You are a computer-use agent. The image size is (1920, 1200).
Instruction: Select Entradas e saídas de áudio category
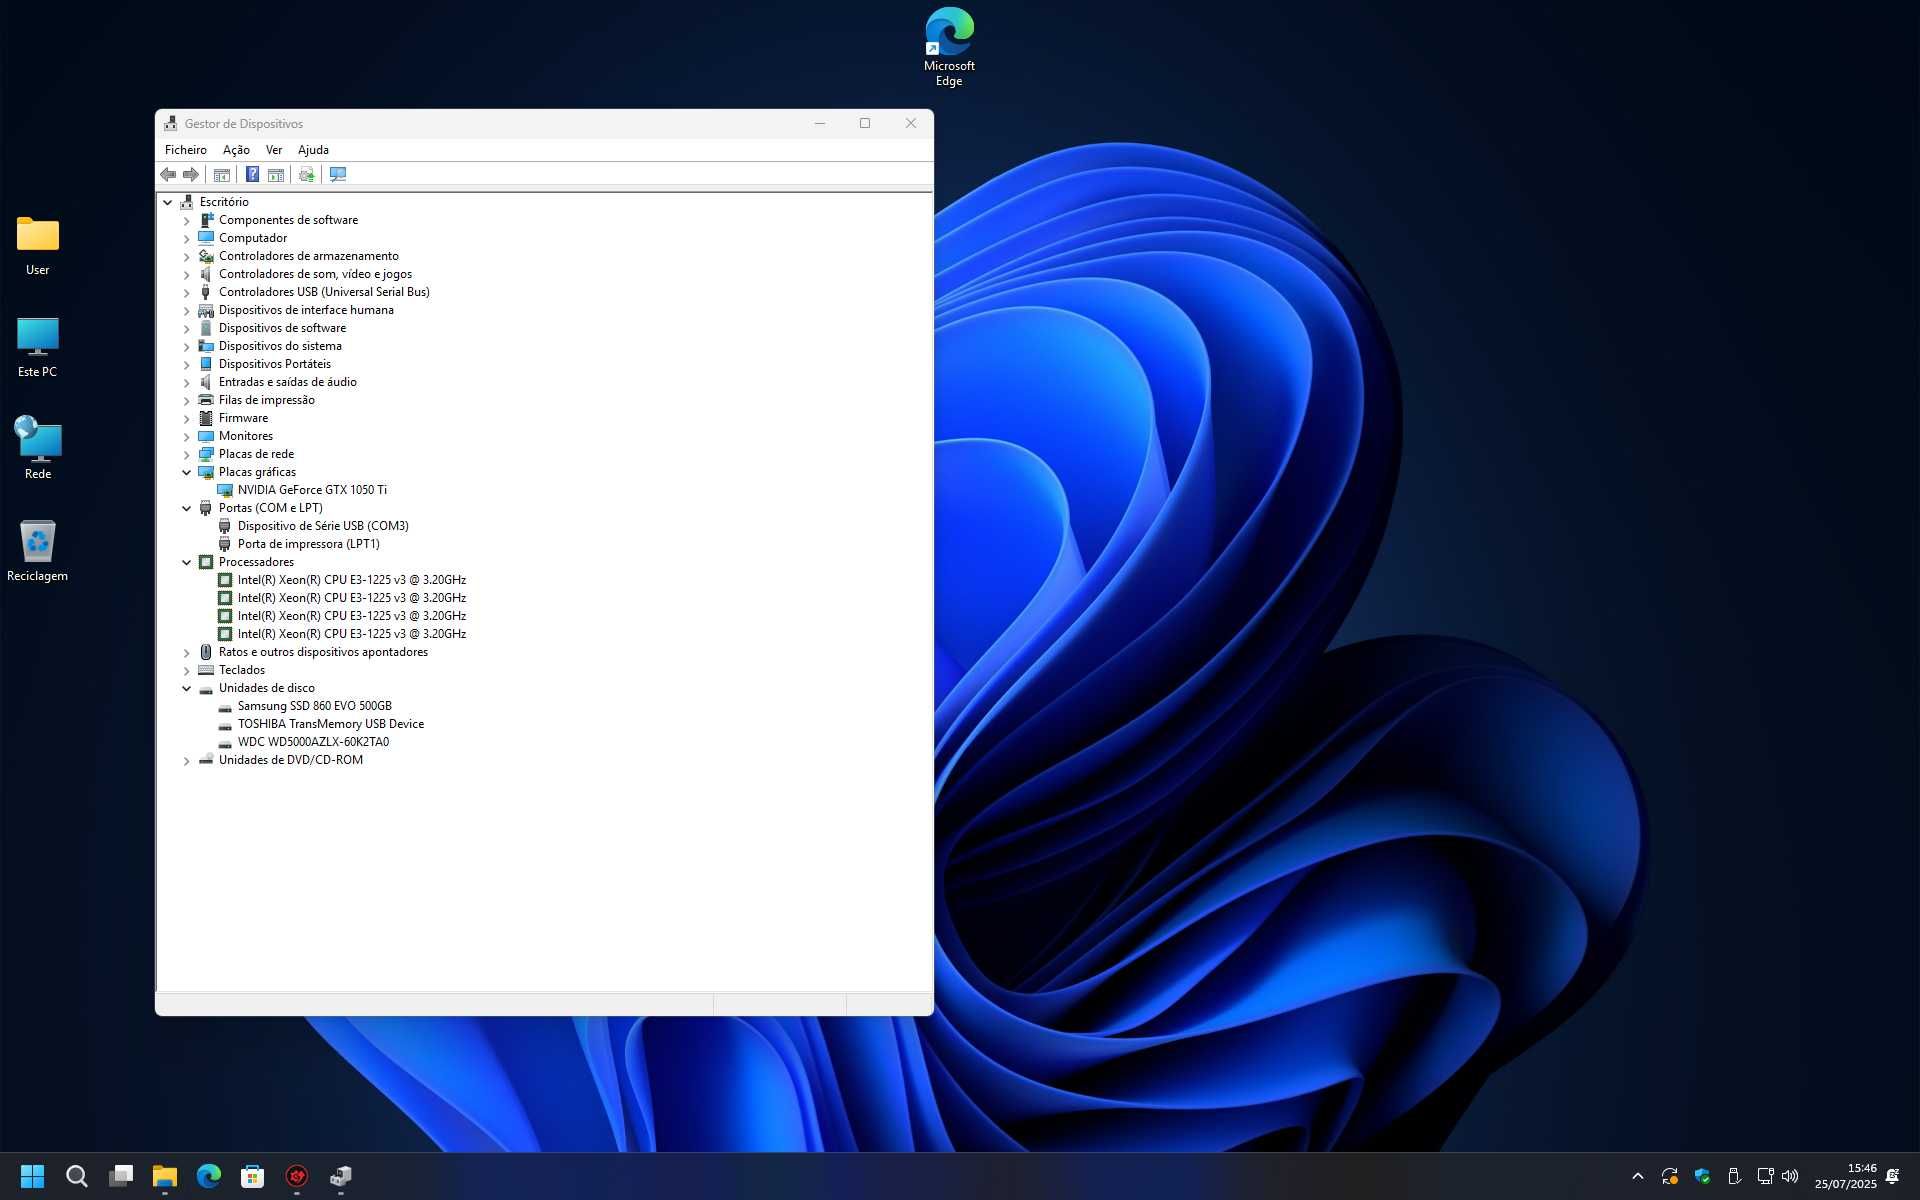pos(288,382)
